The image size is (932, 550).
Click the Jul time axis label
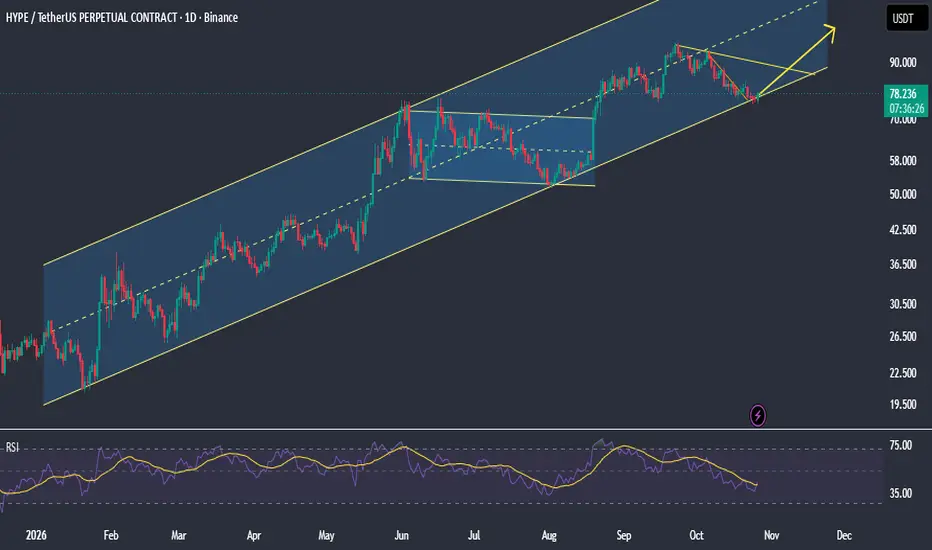(474, 535)
